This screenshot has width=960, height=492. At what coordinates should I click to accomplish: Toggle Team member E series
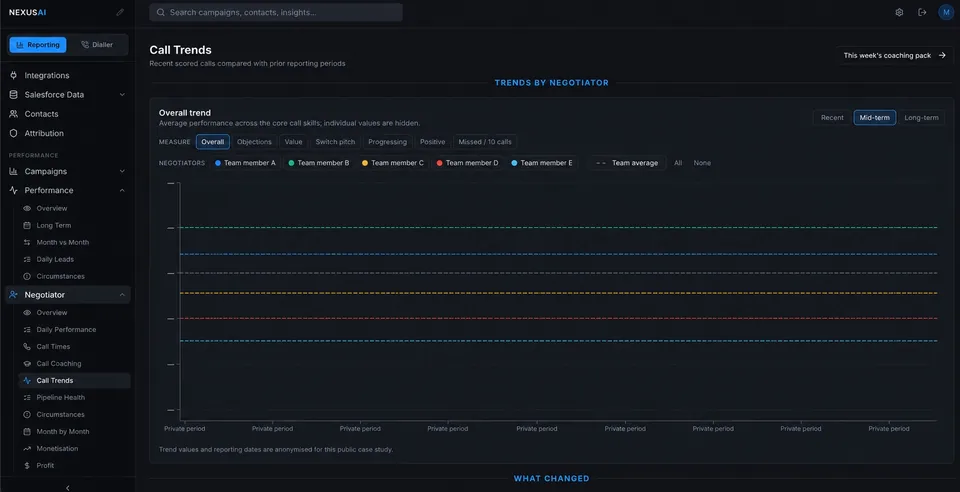542,163
